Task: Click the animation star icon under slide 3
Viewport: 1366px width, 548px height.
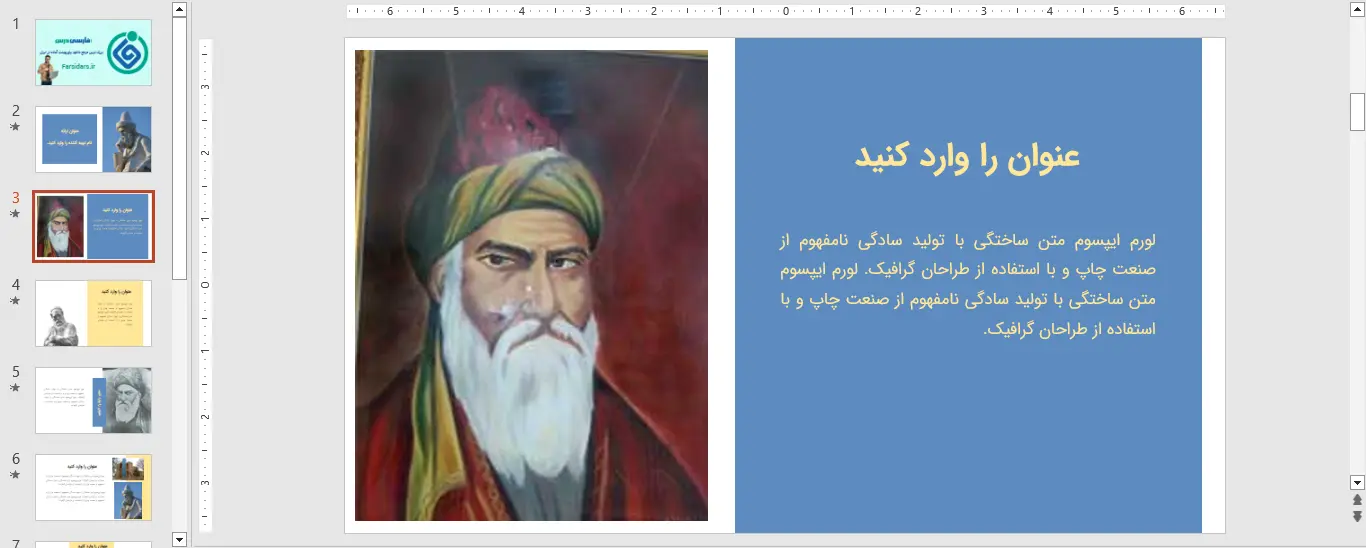Action: (15, 214)
